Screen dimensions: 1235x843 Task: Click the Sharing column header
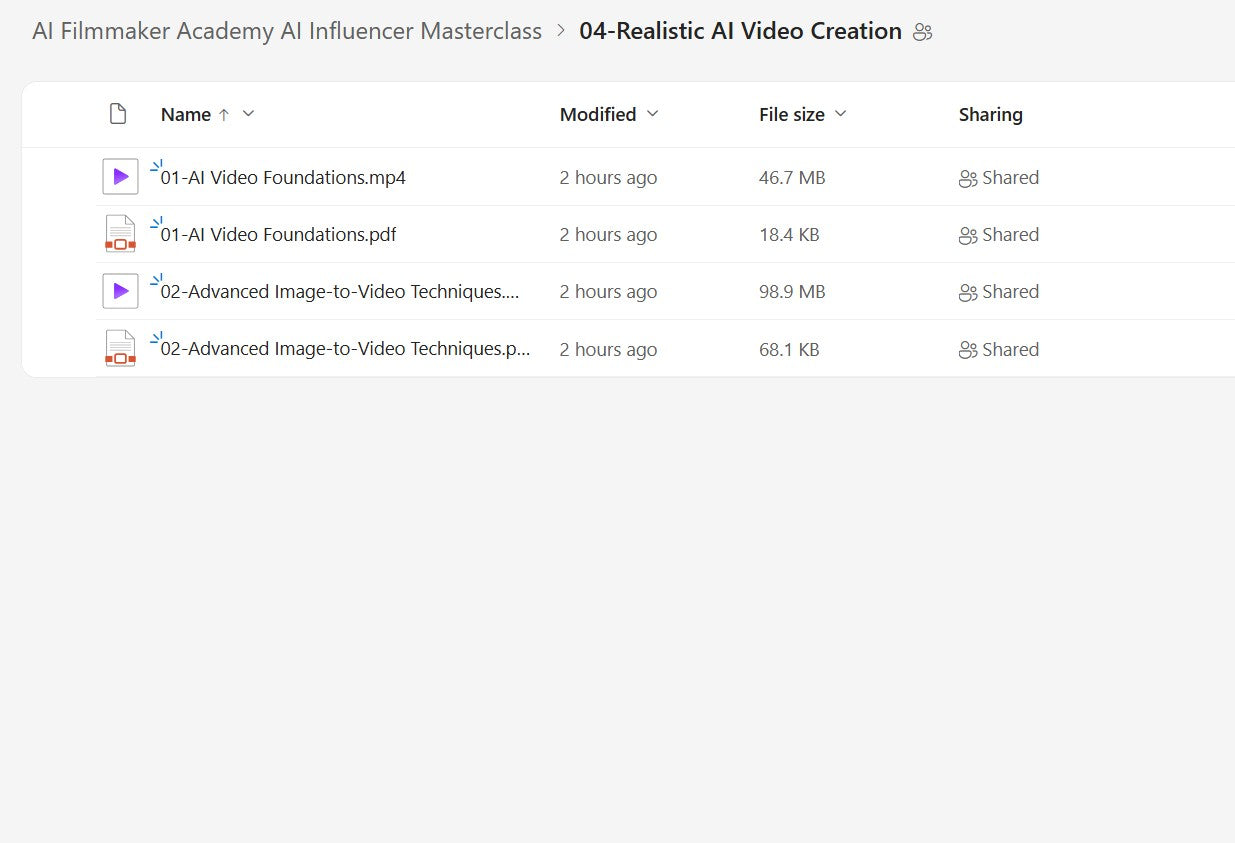(990, 114)
